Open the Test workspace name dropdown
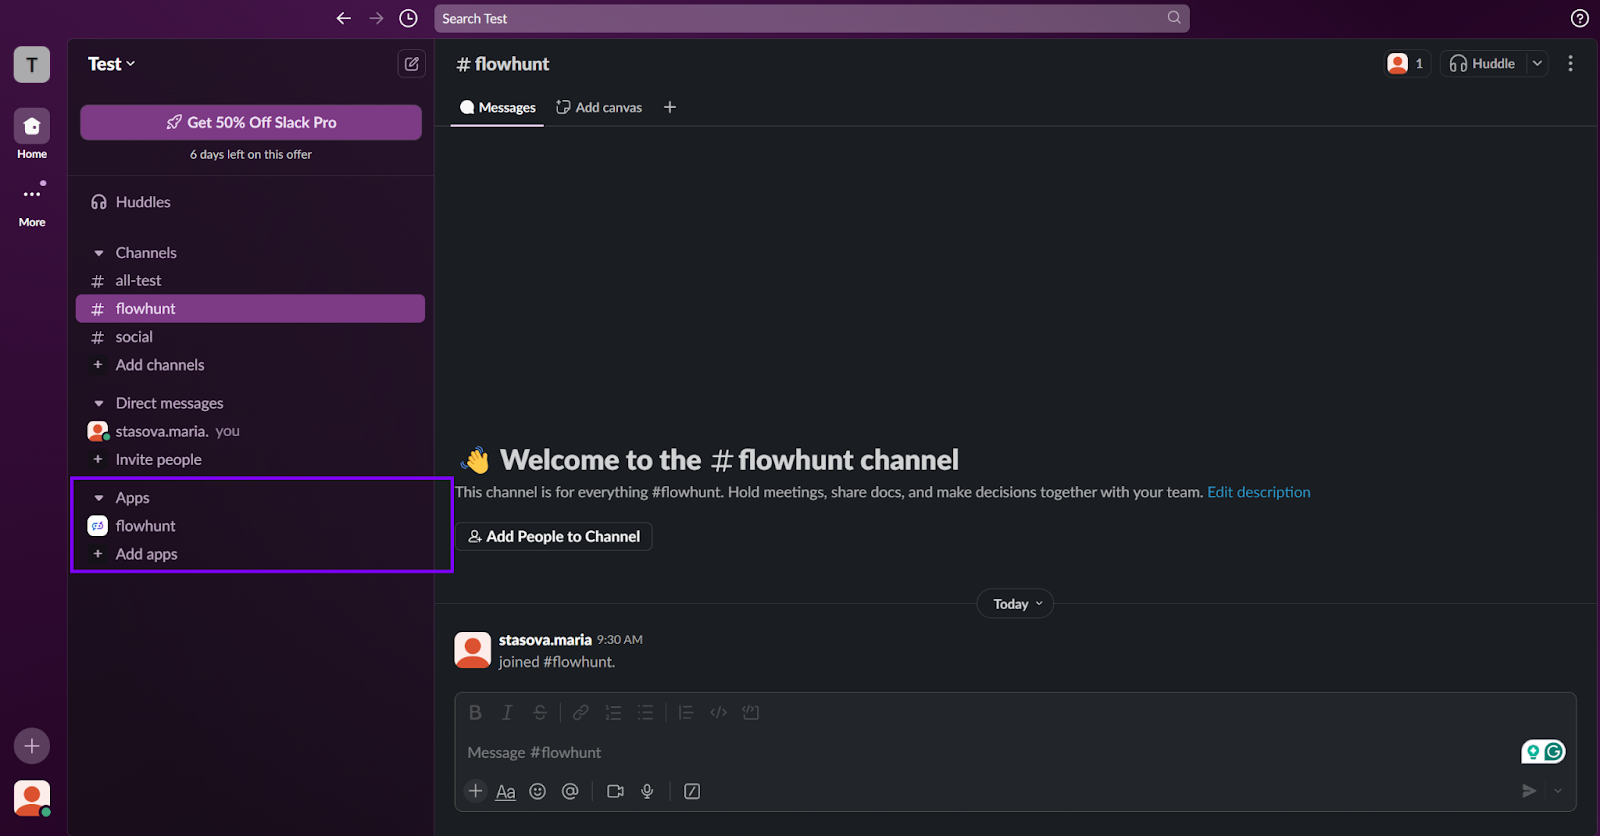Viewport: 1600px width, 836px height. pos(111,64)
